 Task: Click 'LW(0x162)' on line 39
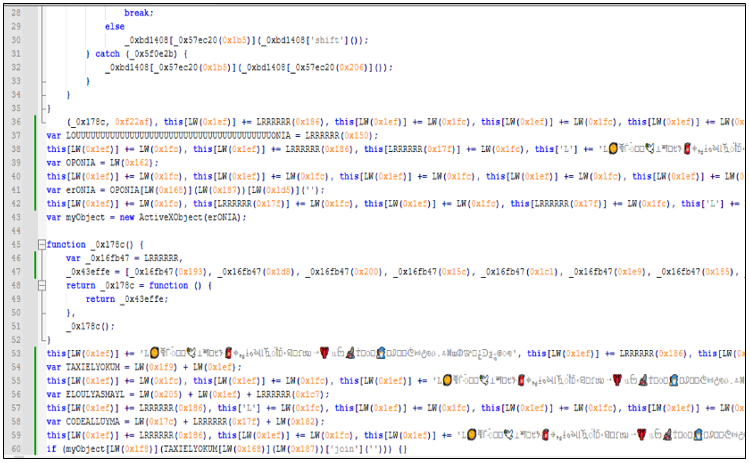pos(131,163)
